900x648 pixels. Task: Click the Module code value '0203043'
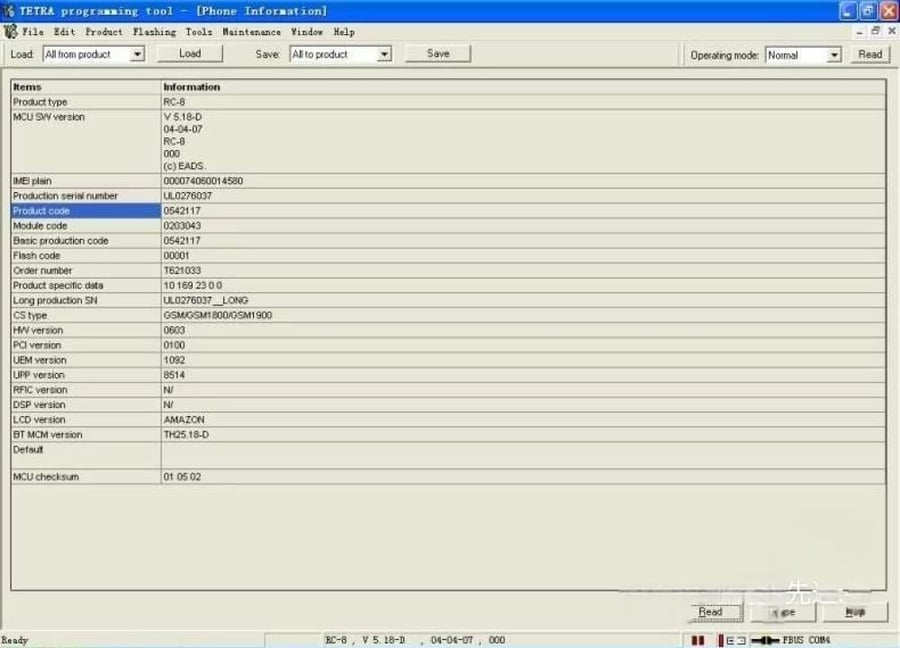(x=182, y=226)
